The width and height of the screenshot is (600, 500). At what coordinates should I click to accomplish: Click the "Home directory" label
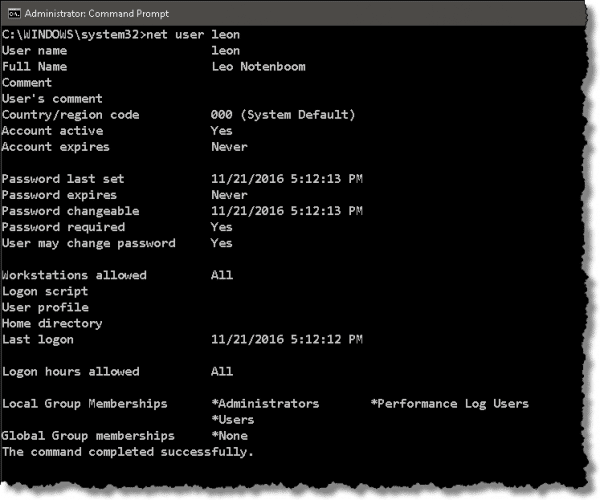coord(52,323)
